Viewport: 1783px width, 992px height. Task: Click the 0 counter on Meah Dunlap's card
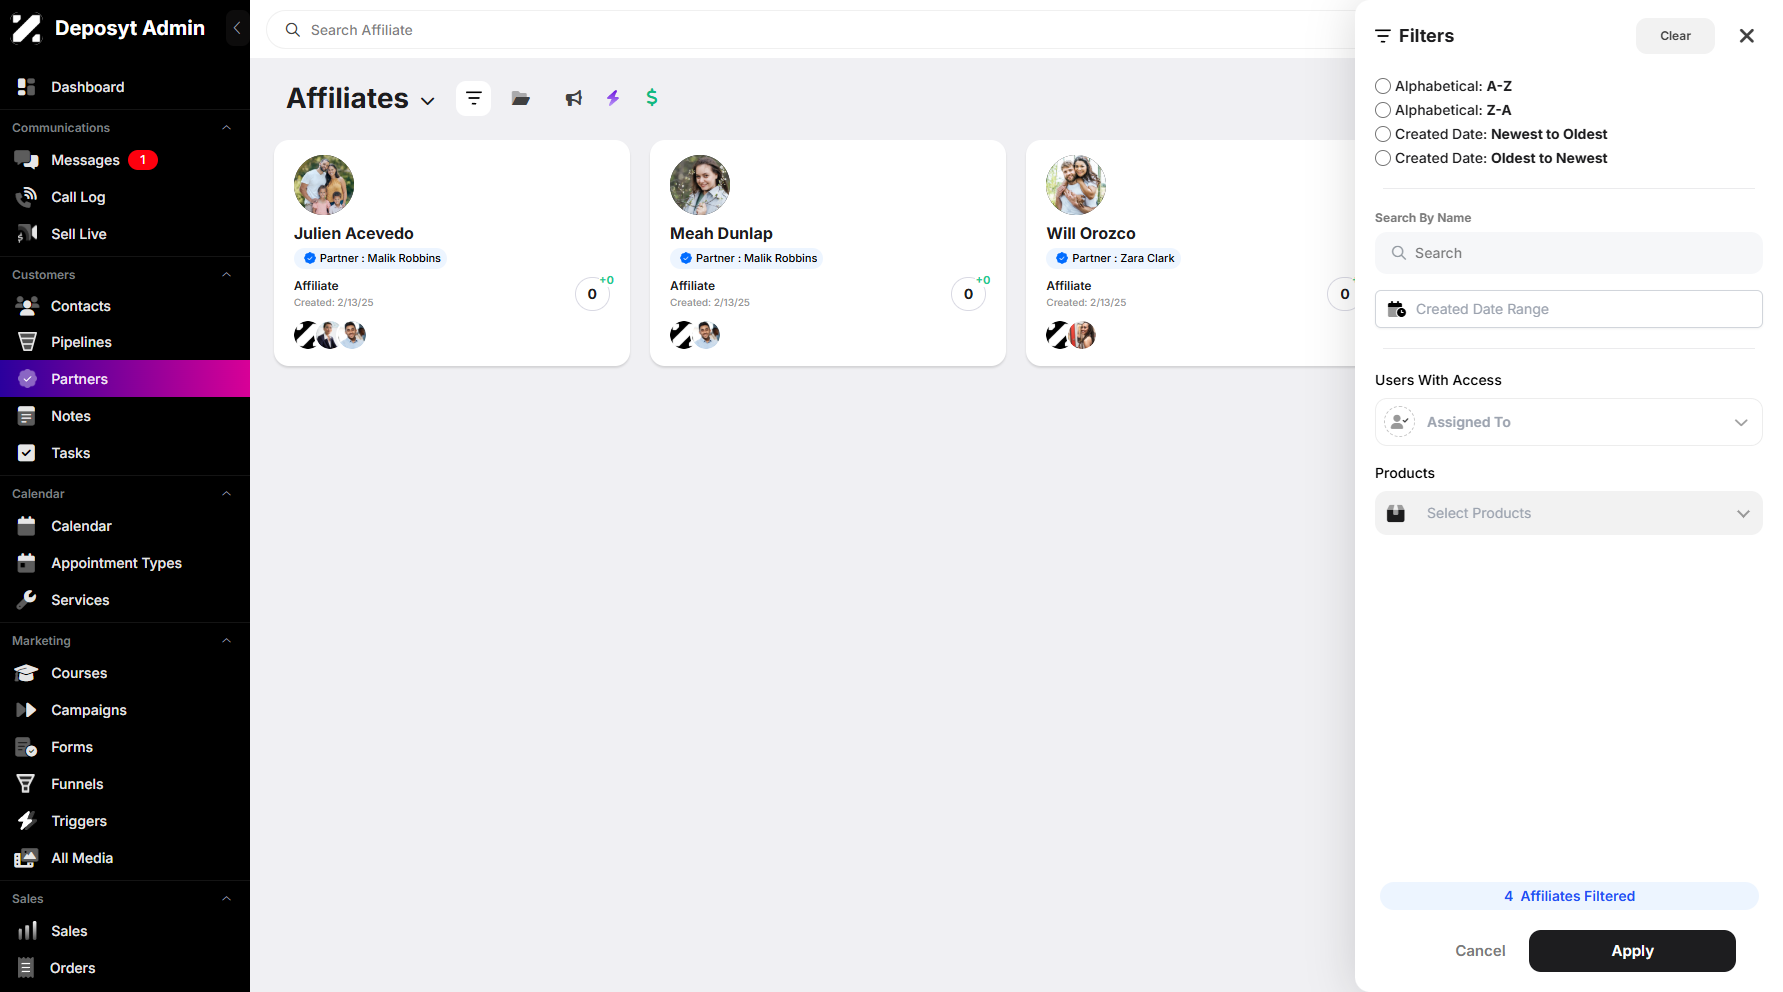click(x=968, y=294)
